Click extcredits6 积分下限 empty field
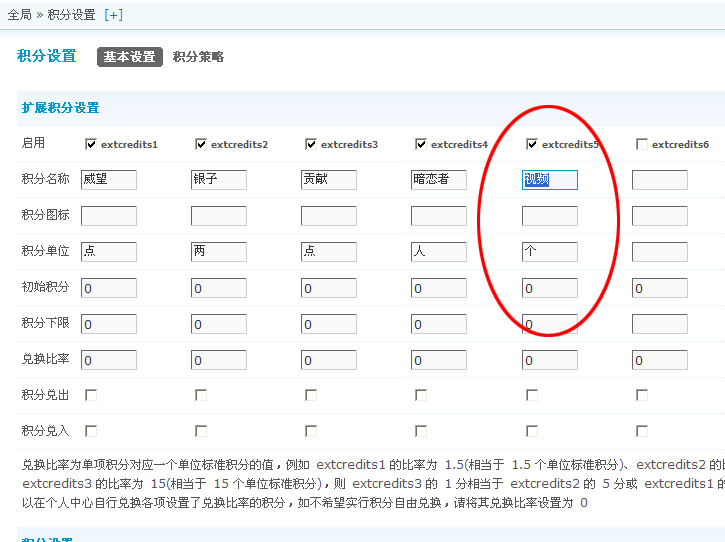This screenshot has height=542, width=725. coord(660,324)
